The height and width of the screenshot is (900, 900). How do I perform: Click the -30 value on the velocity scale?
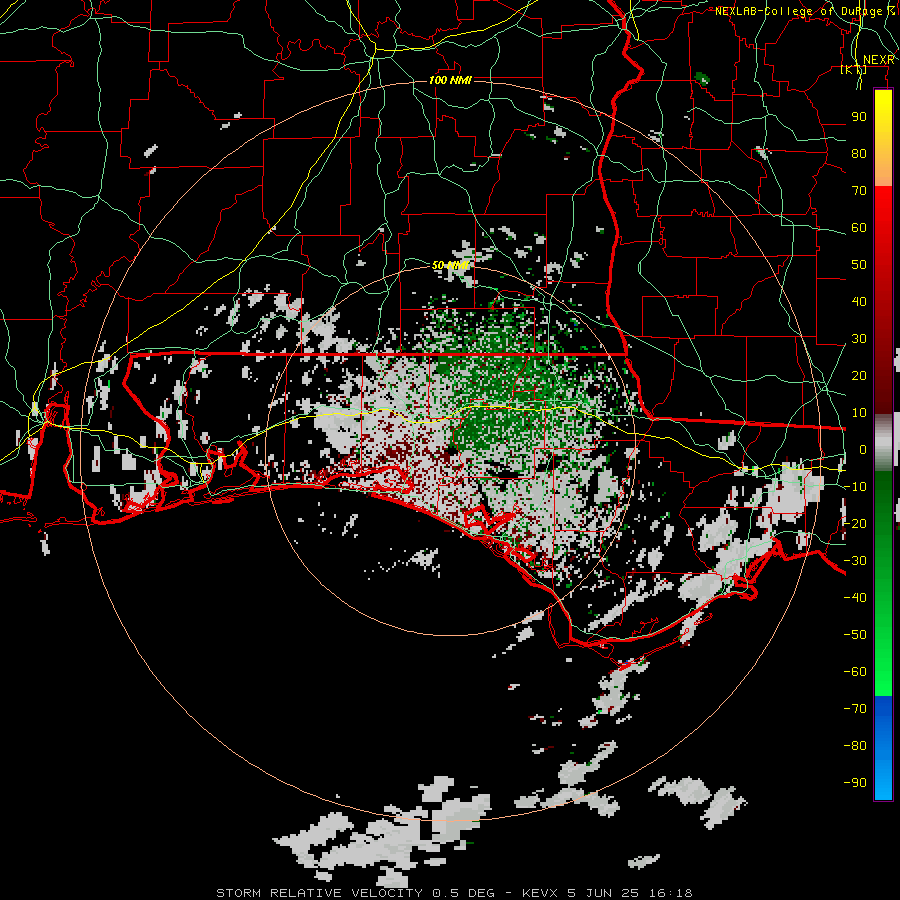point(855,561)
